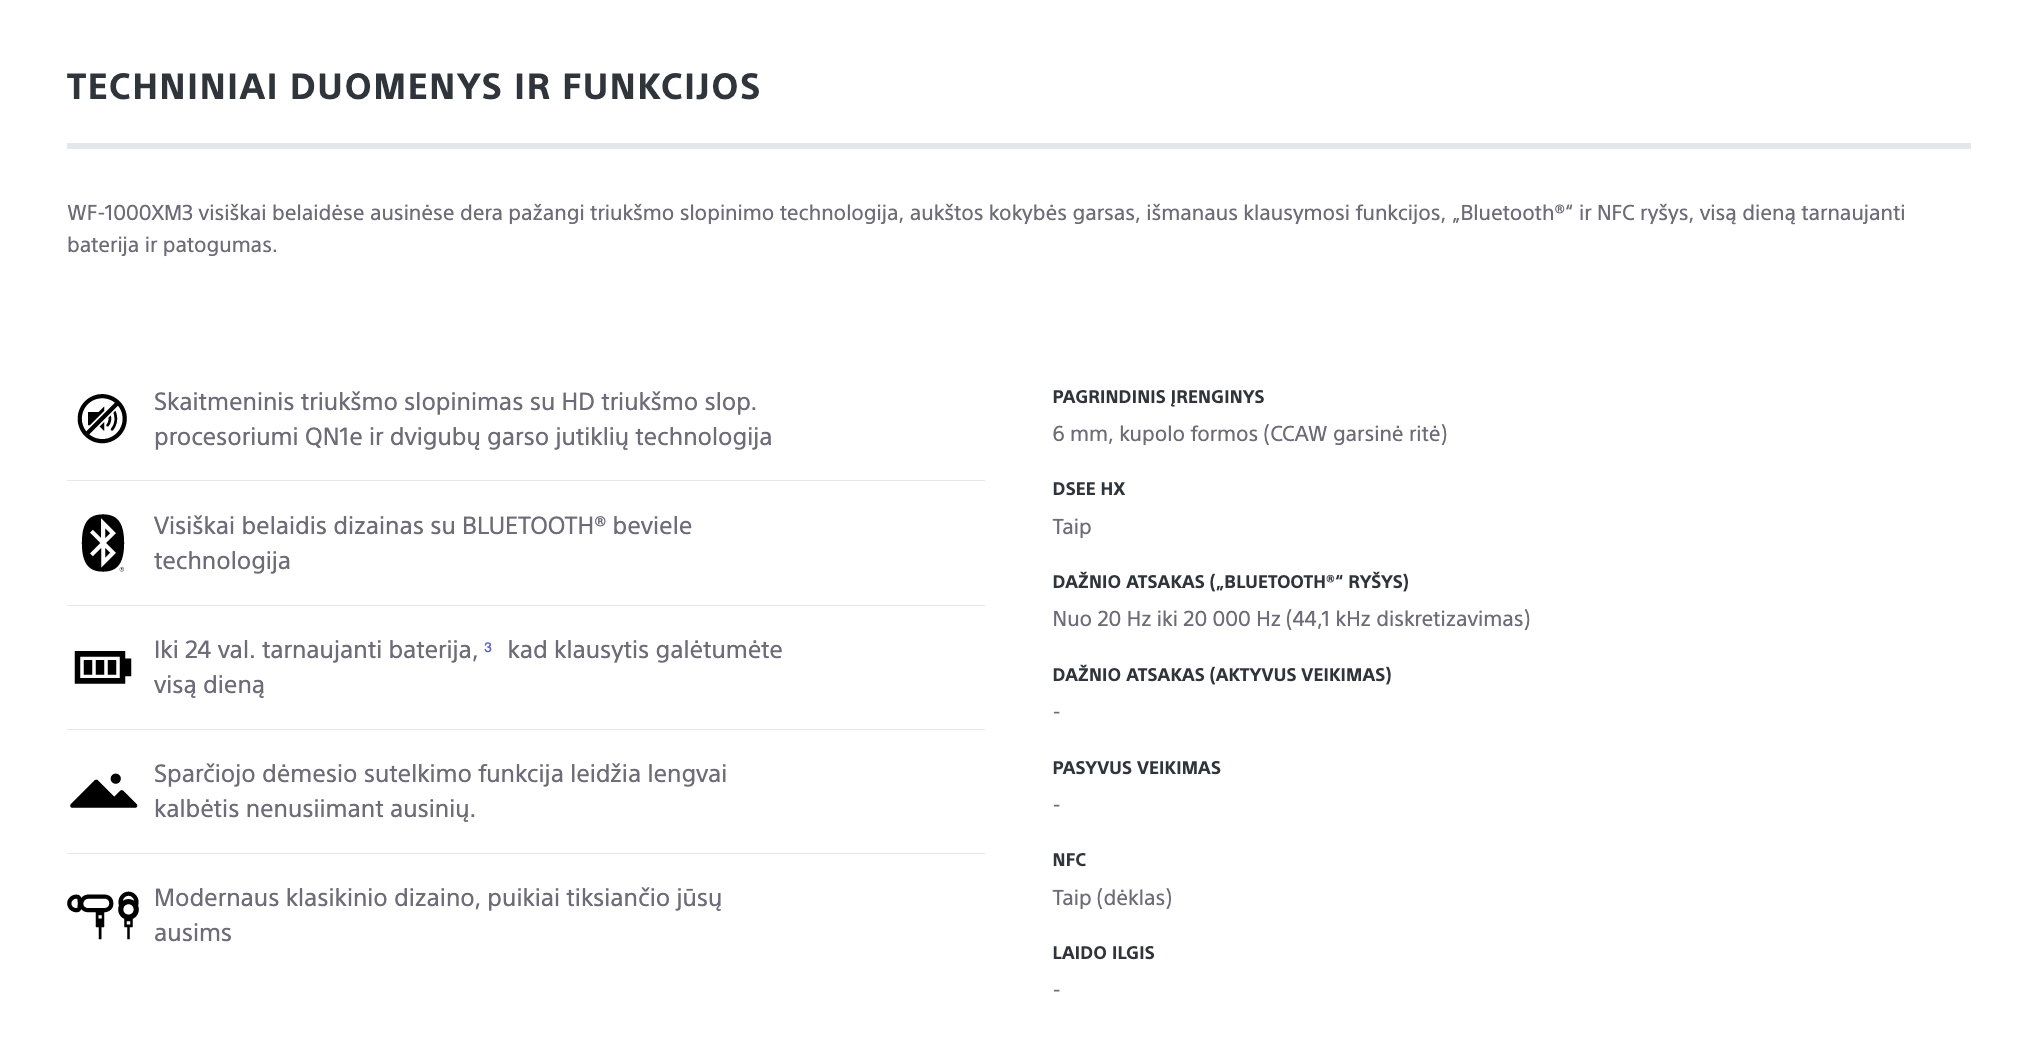This screenshot has width=2036, height=1048.
Task: Click the Bluetooth logo icon
Action: pos(102,543)
